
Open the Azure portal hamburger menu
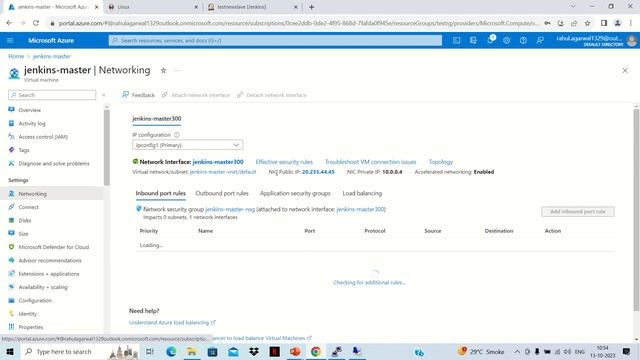click(10, 40)
